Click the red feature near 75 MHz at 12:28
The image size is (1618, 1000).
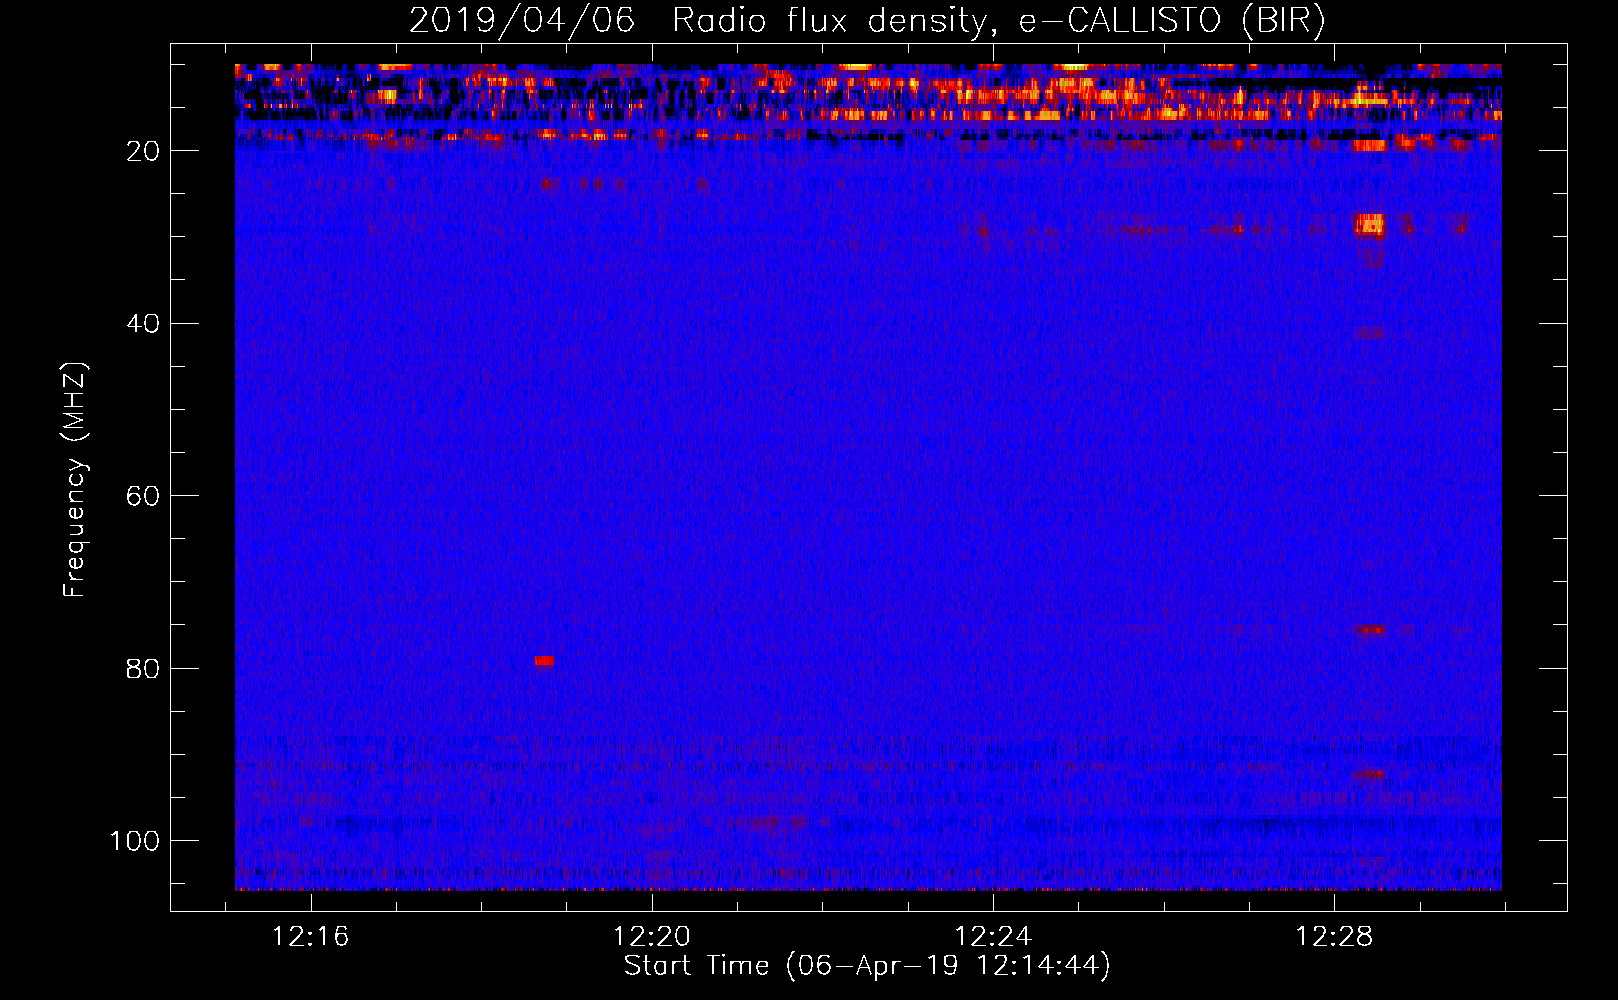click(1371, 630)
